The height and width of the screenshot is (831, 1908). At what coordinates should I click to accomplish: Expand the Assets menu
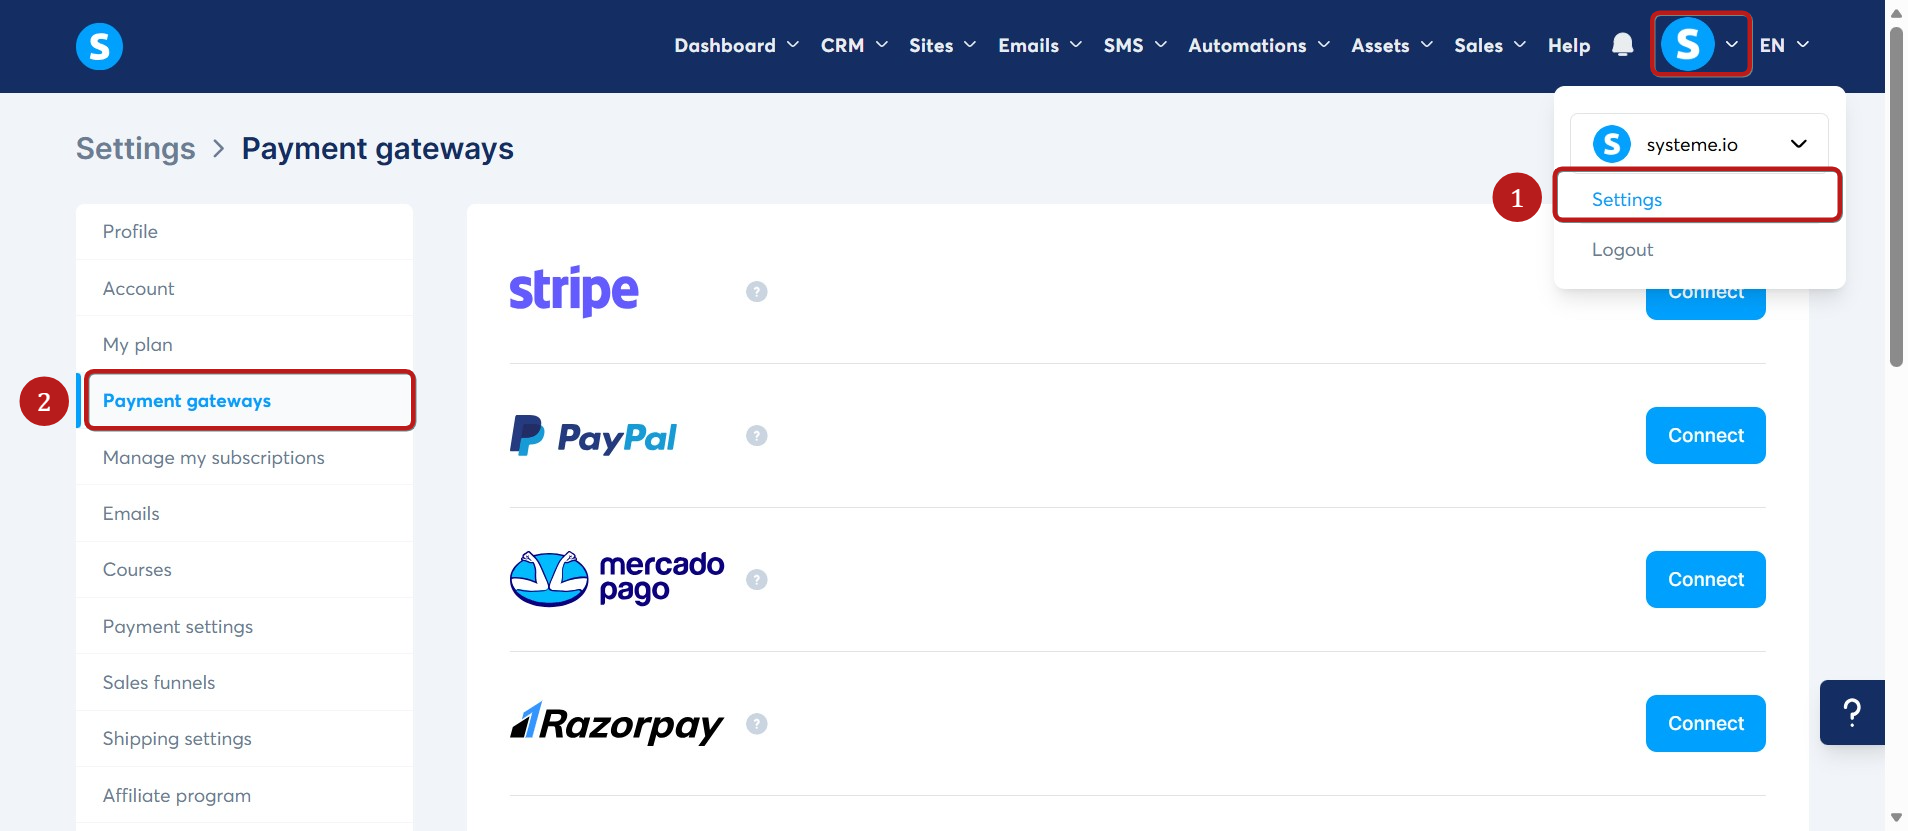(x=1392, y=45)
